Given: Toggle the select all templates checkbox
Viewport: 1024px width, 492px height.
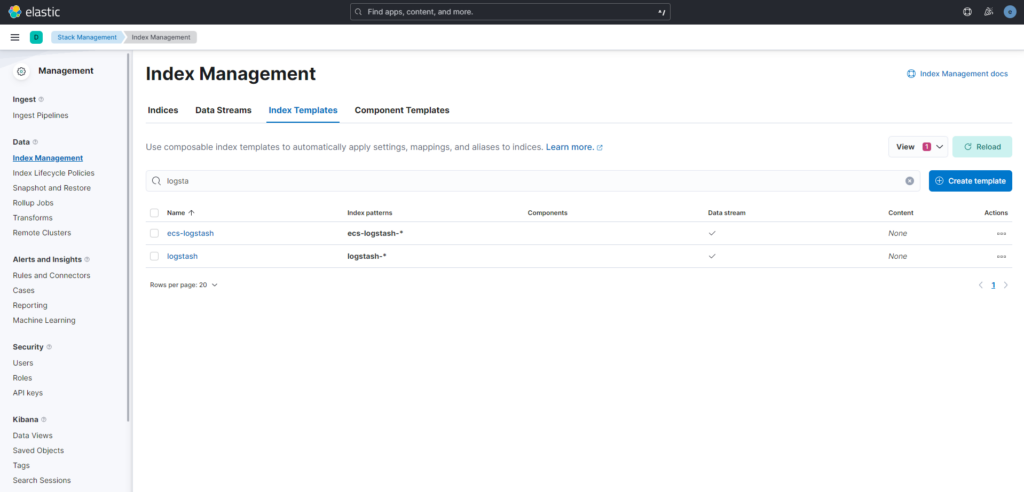Looking at the screenshot, I should tap(154, 213).
